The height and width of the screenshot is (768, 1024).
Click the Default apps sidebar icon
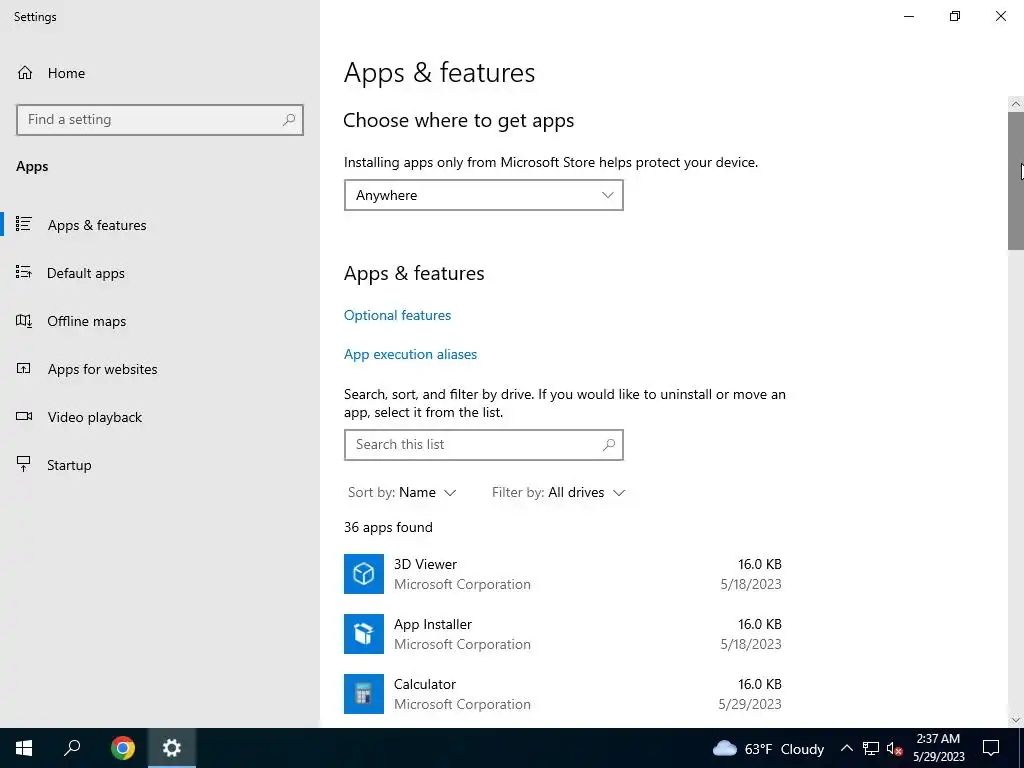point(24,272)
